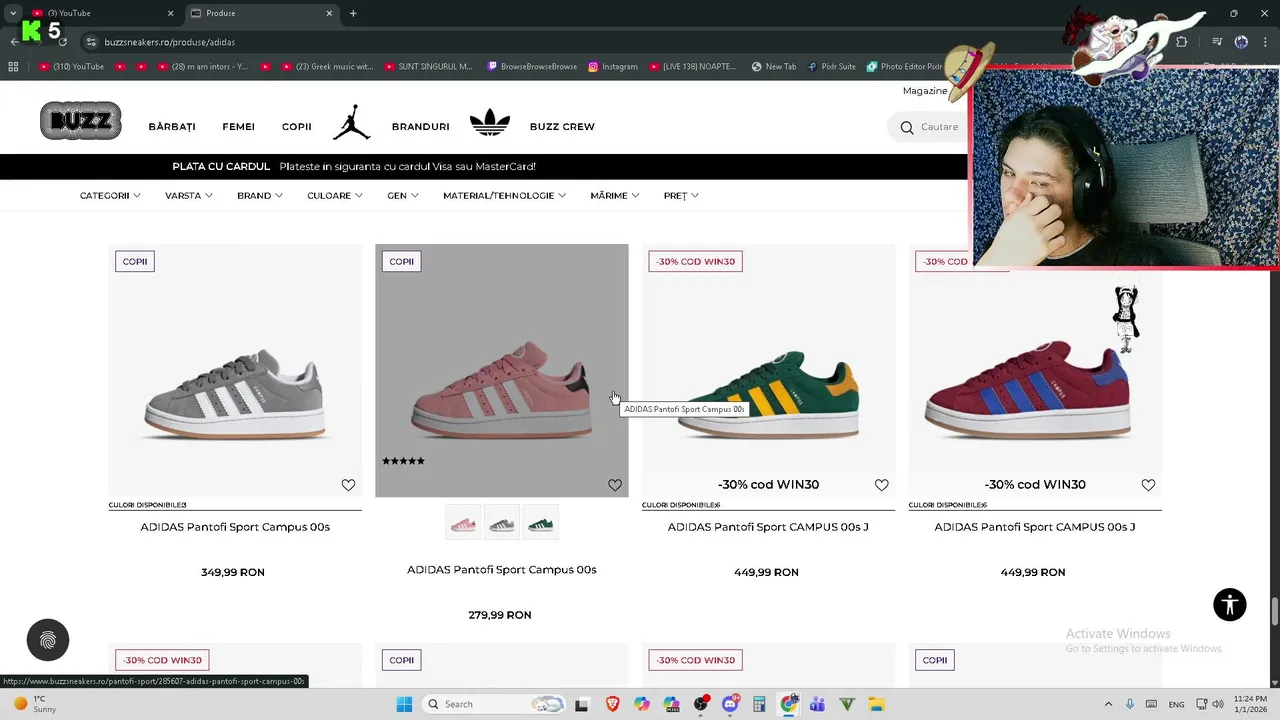Favorite the green CAMPUS 00s J shoe
This screenshot has width=1280, height=720.
pyautogui.click(x=881, y=485)
